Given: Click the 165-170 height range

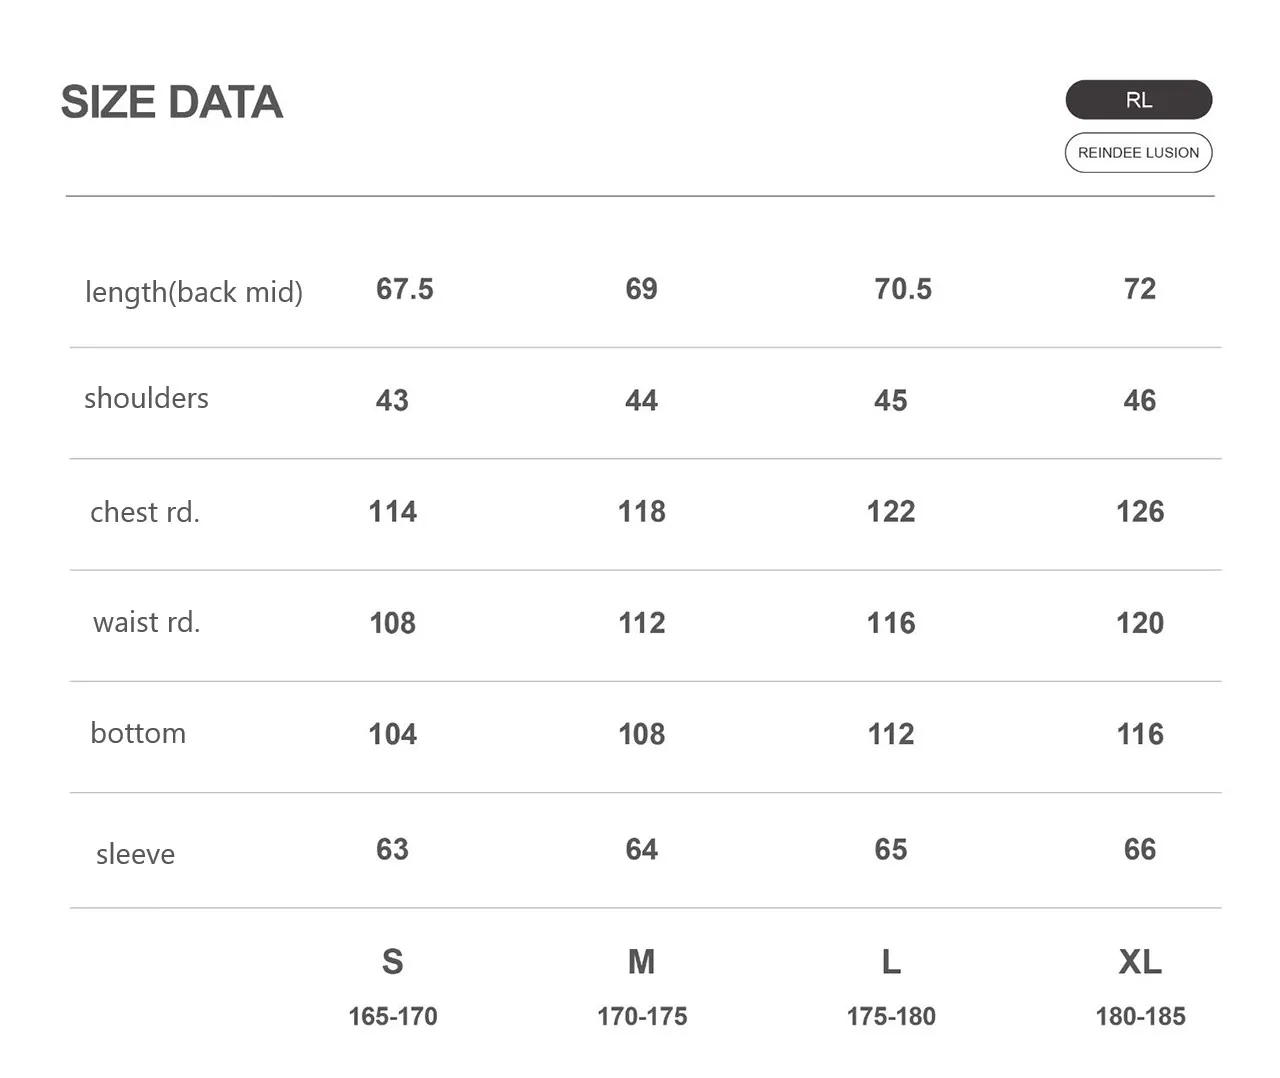Looking at the screenshot, I should (x=393, y=1017).
